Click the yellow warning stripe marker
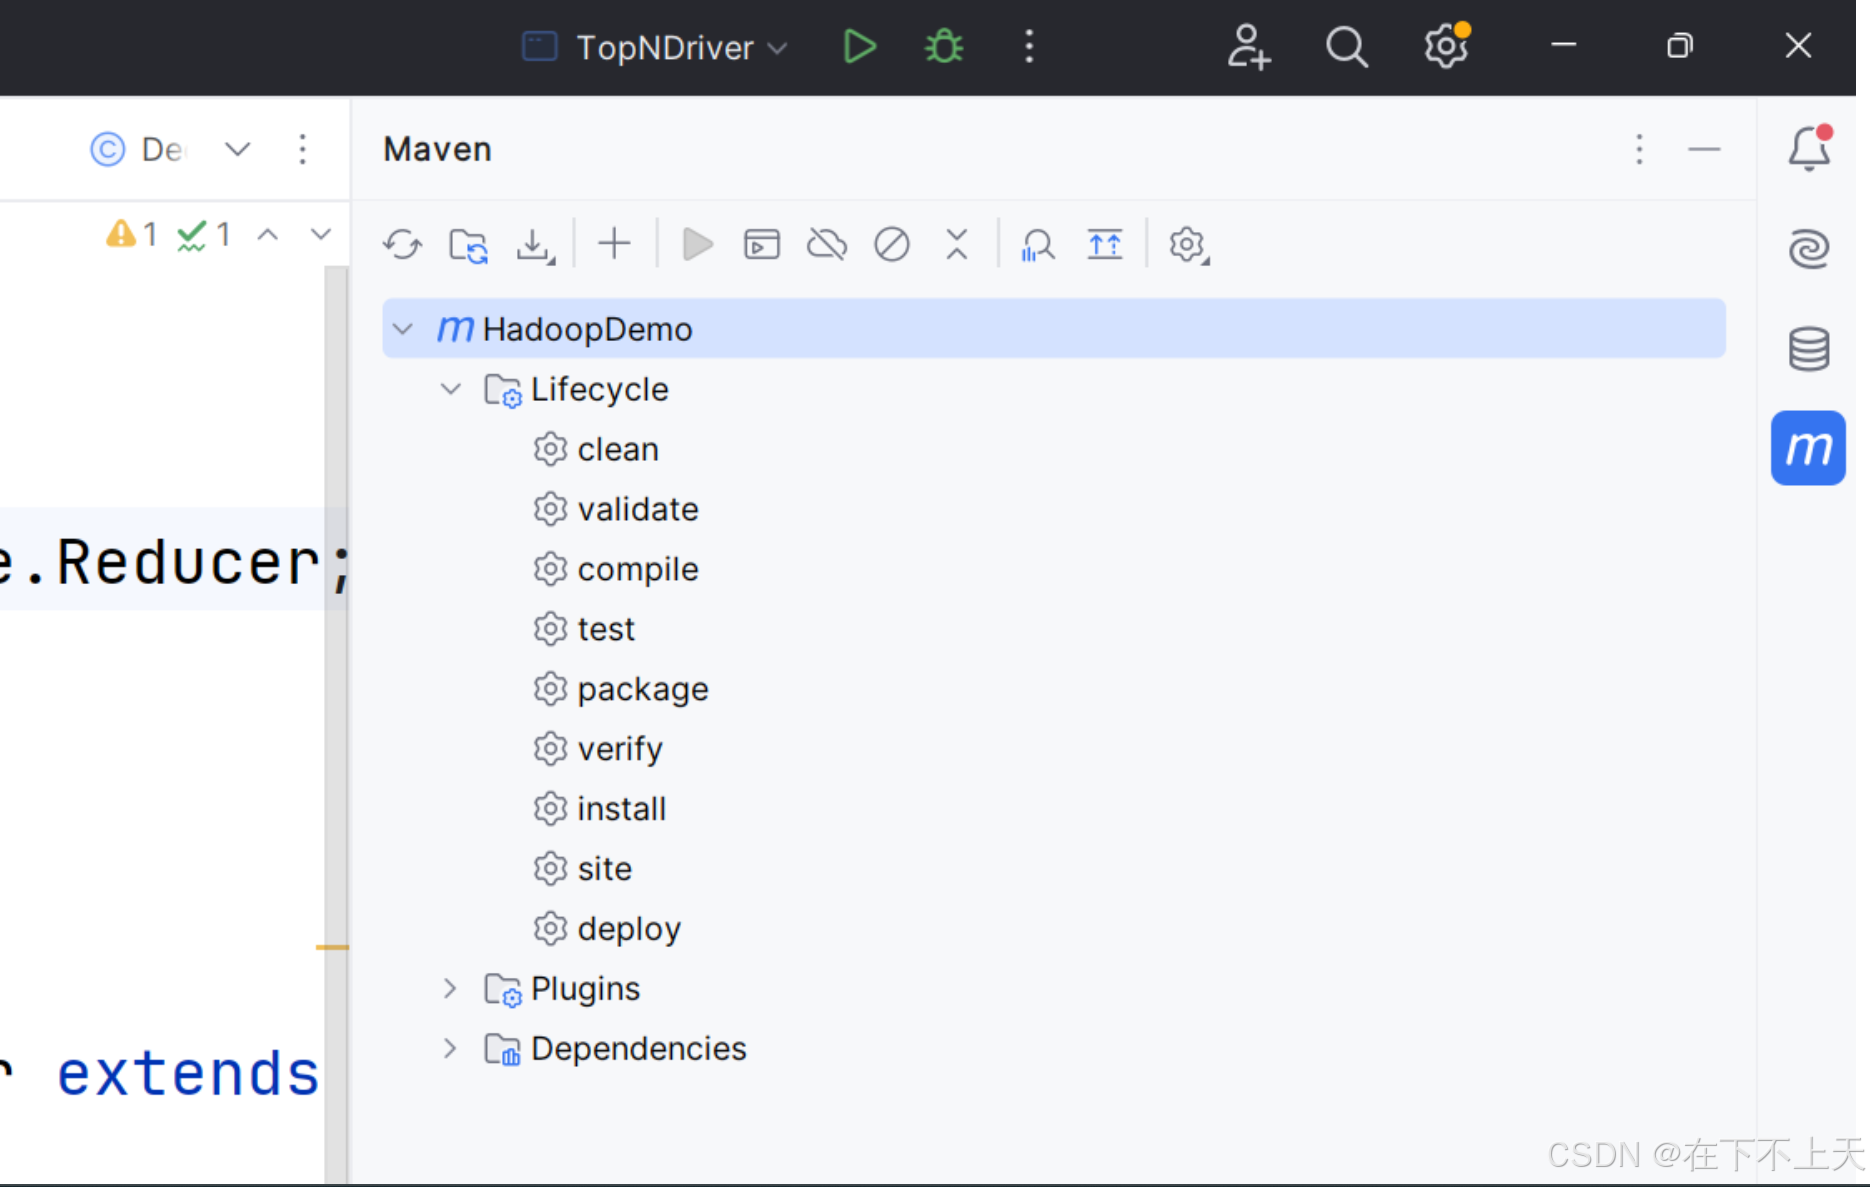 pos(332,946)
